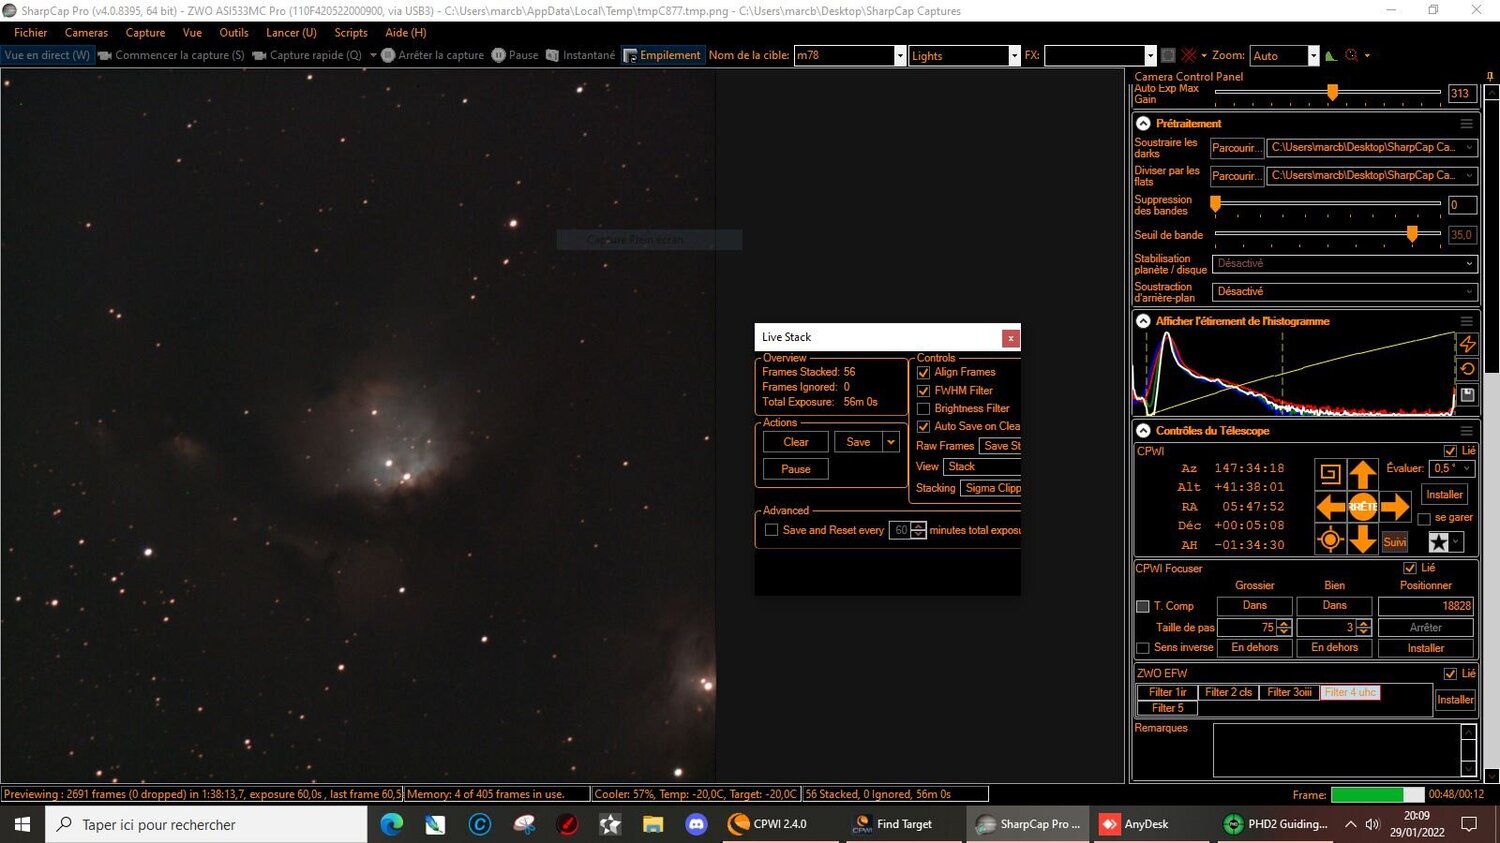The image size is (1500, 843).
Task: Open the Cameras menu
Action: [86, 33]
